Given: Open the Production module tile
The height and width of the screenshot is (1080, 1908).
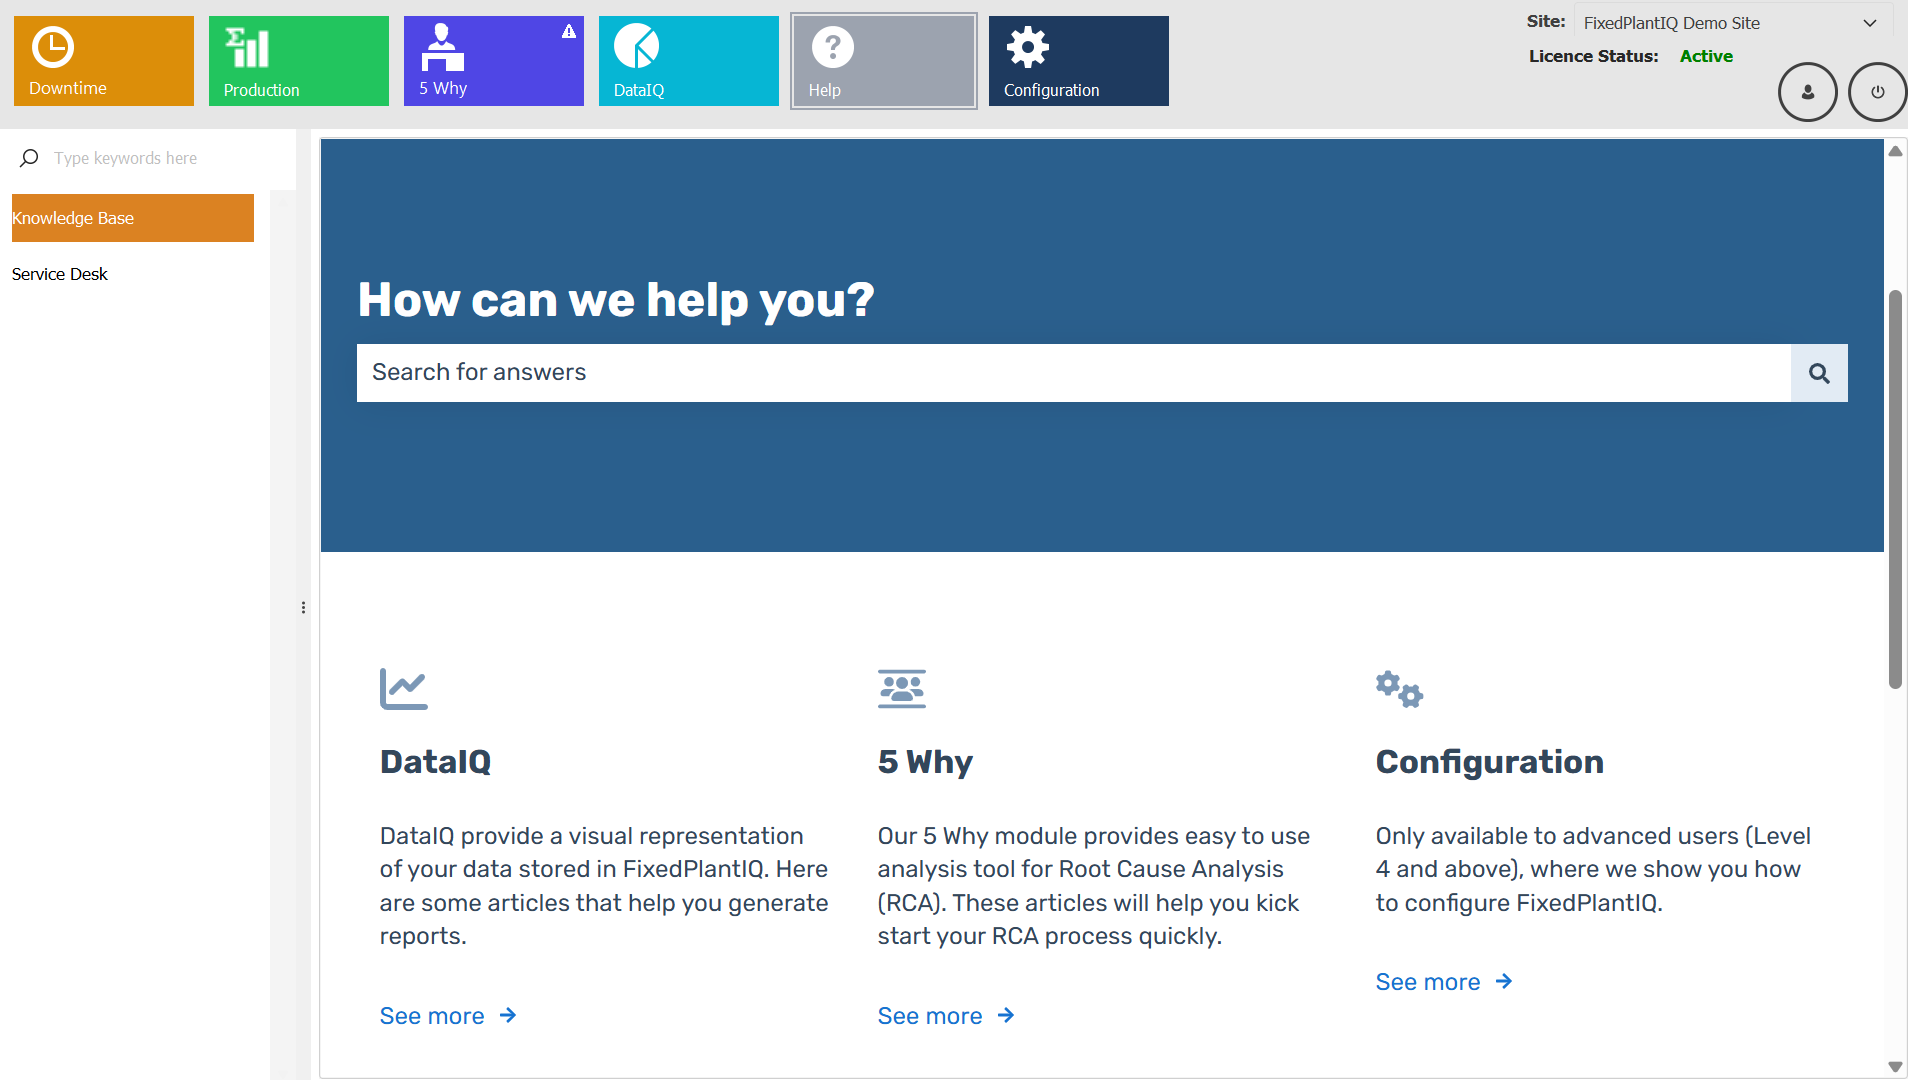Looking at the screenshot, I should pos(299,61).
